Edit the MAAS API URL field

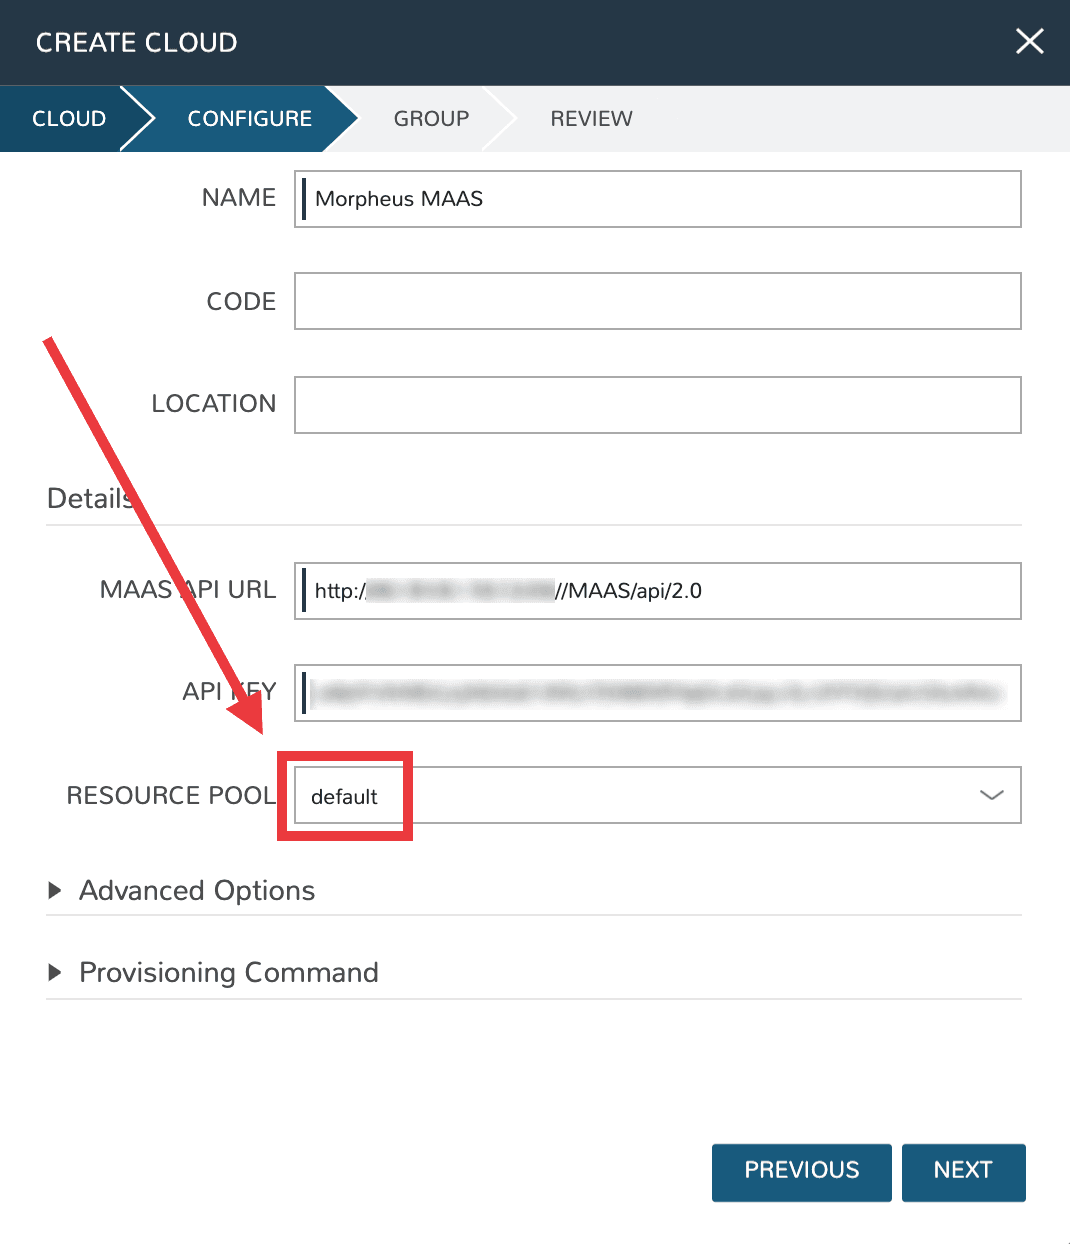tap(657, 591)
